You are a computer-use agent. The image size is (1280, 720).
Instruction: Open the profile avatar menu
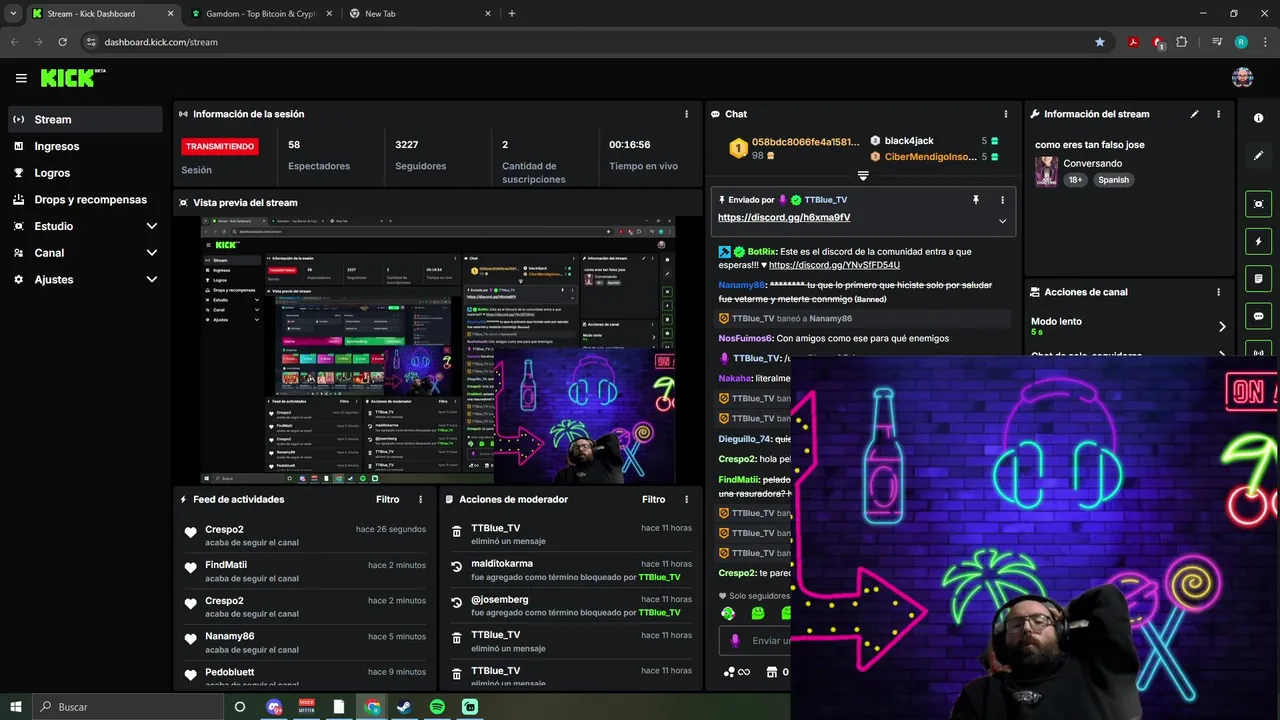click(1242, 78)
